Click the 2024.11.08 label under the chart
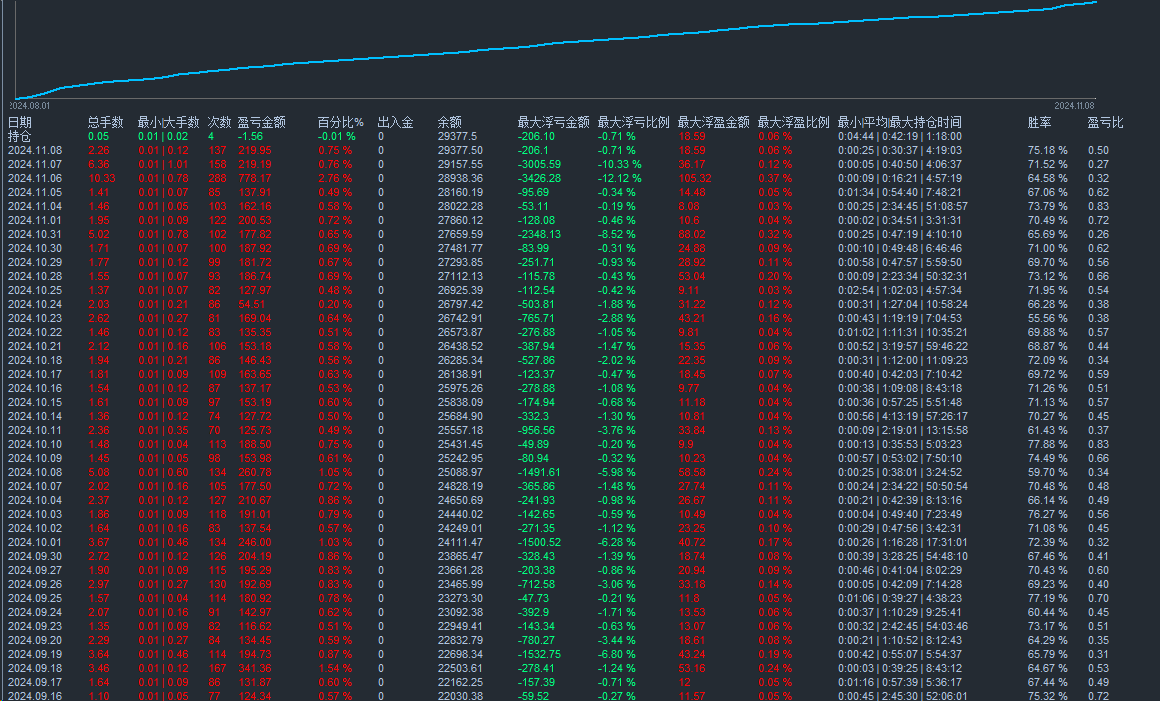 [x=1074, y=106]
